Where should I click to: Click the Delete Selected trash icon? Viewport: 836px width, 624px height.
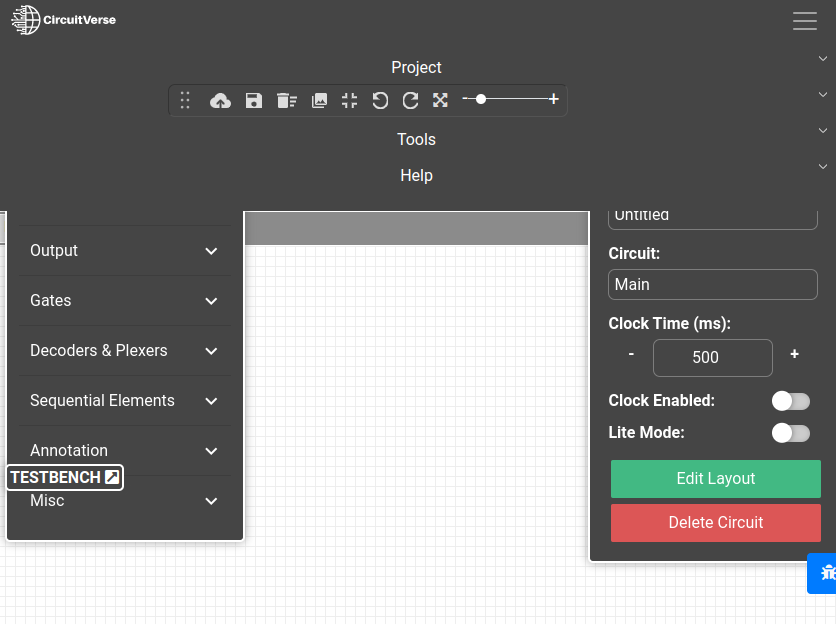[287, 100]
